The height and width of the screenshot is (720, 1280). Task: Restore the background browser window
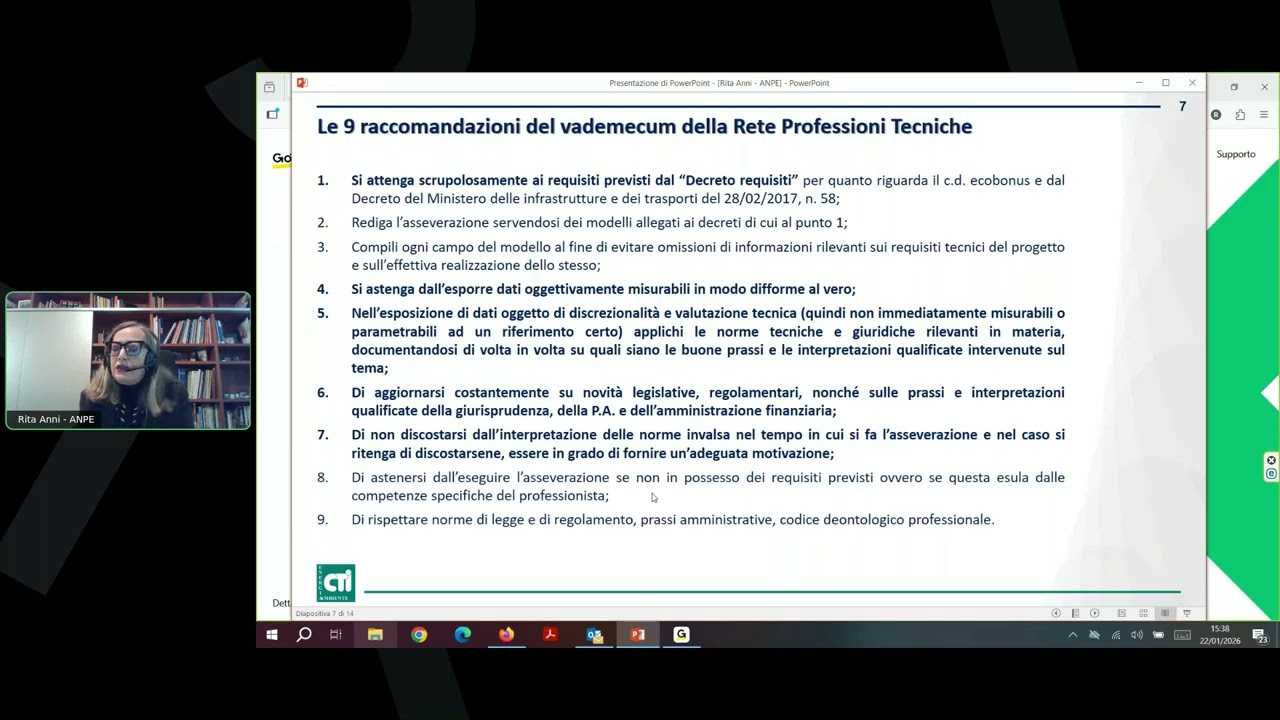[1234, 87]
